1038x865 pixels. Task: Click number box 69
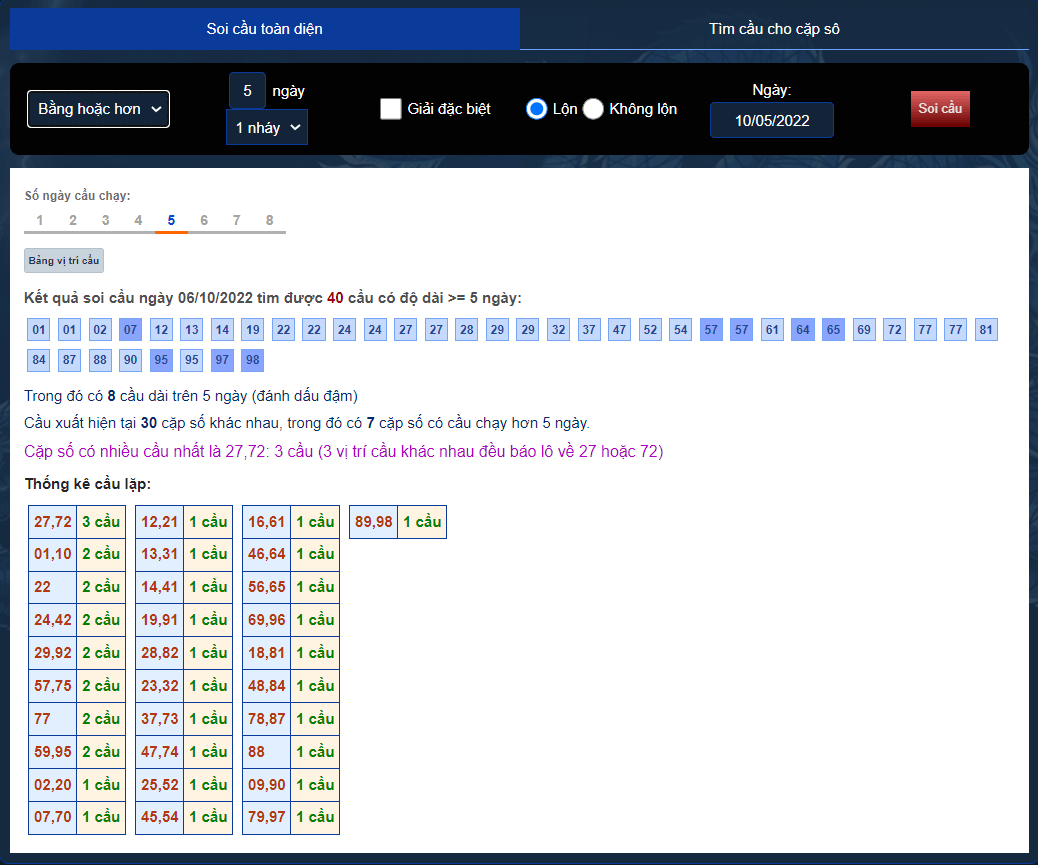(x=864, y=330)
